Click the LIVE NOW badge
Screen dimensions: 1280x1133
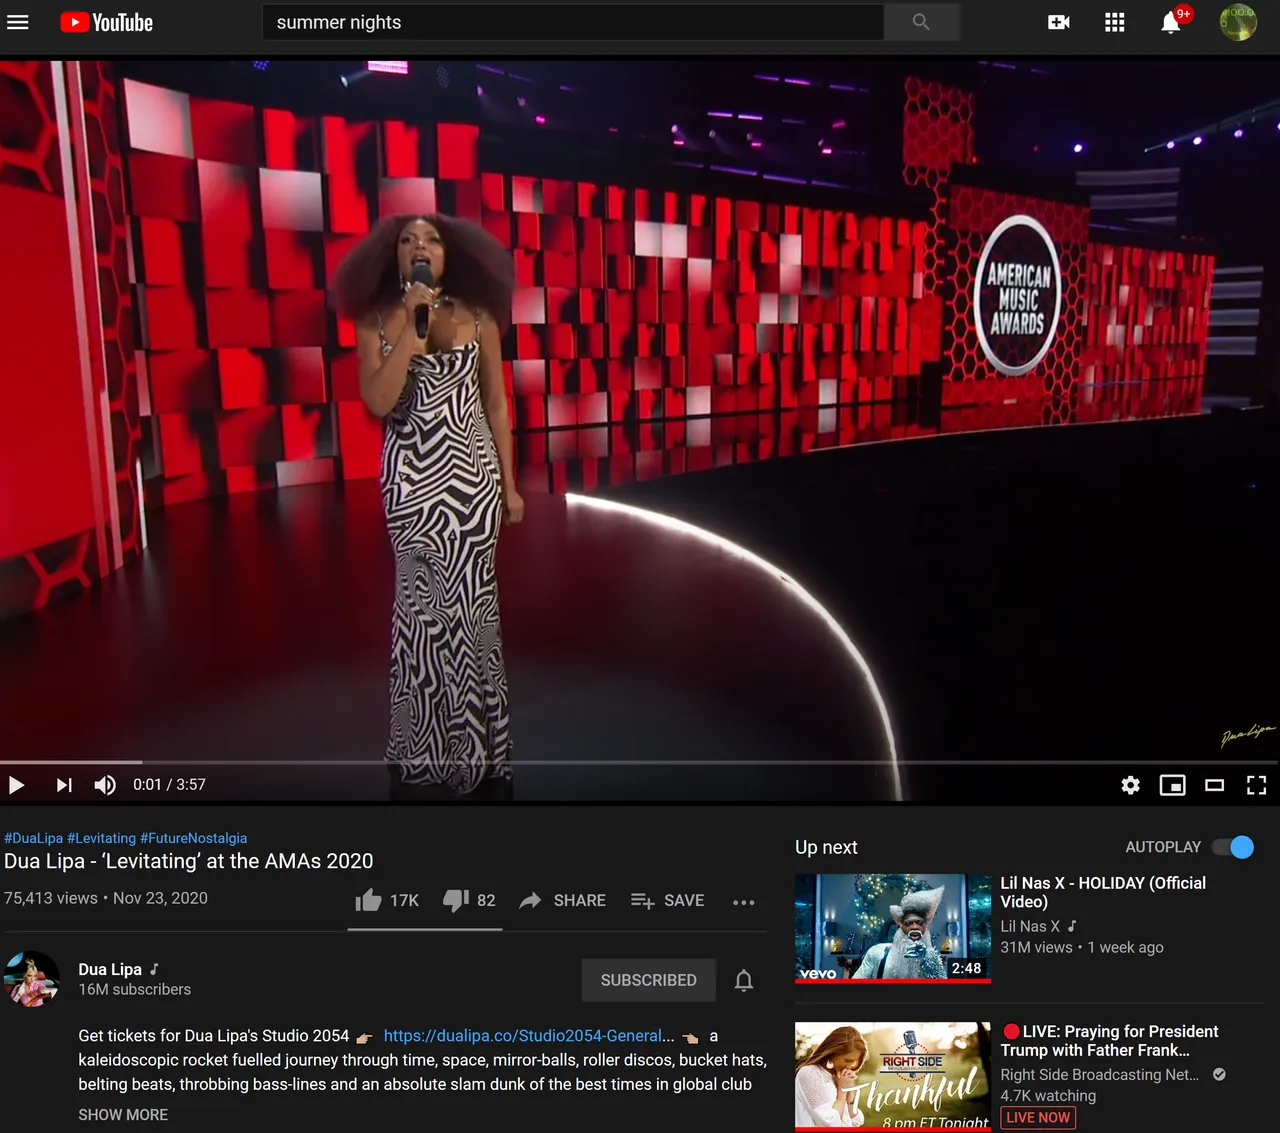click(x=1038, y=1117)
